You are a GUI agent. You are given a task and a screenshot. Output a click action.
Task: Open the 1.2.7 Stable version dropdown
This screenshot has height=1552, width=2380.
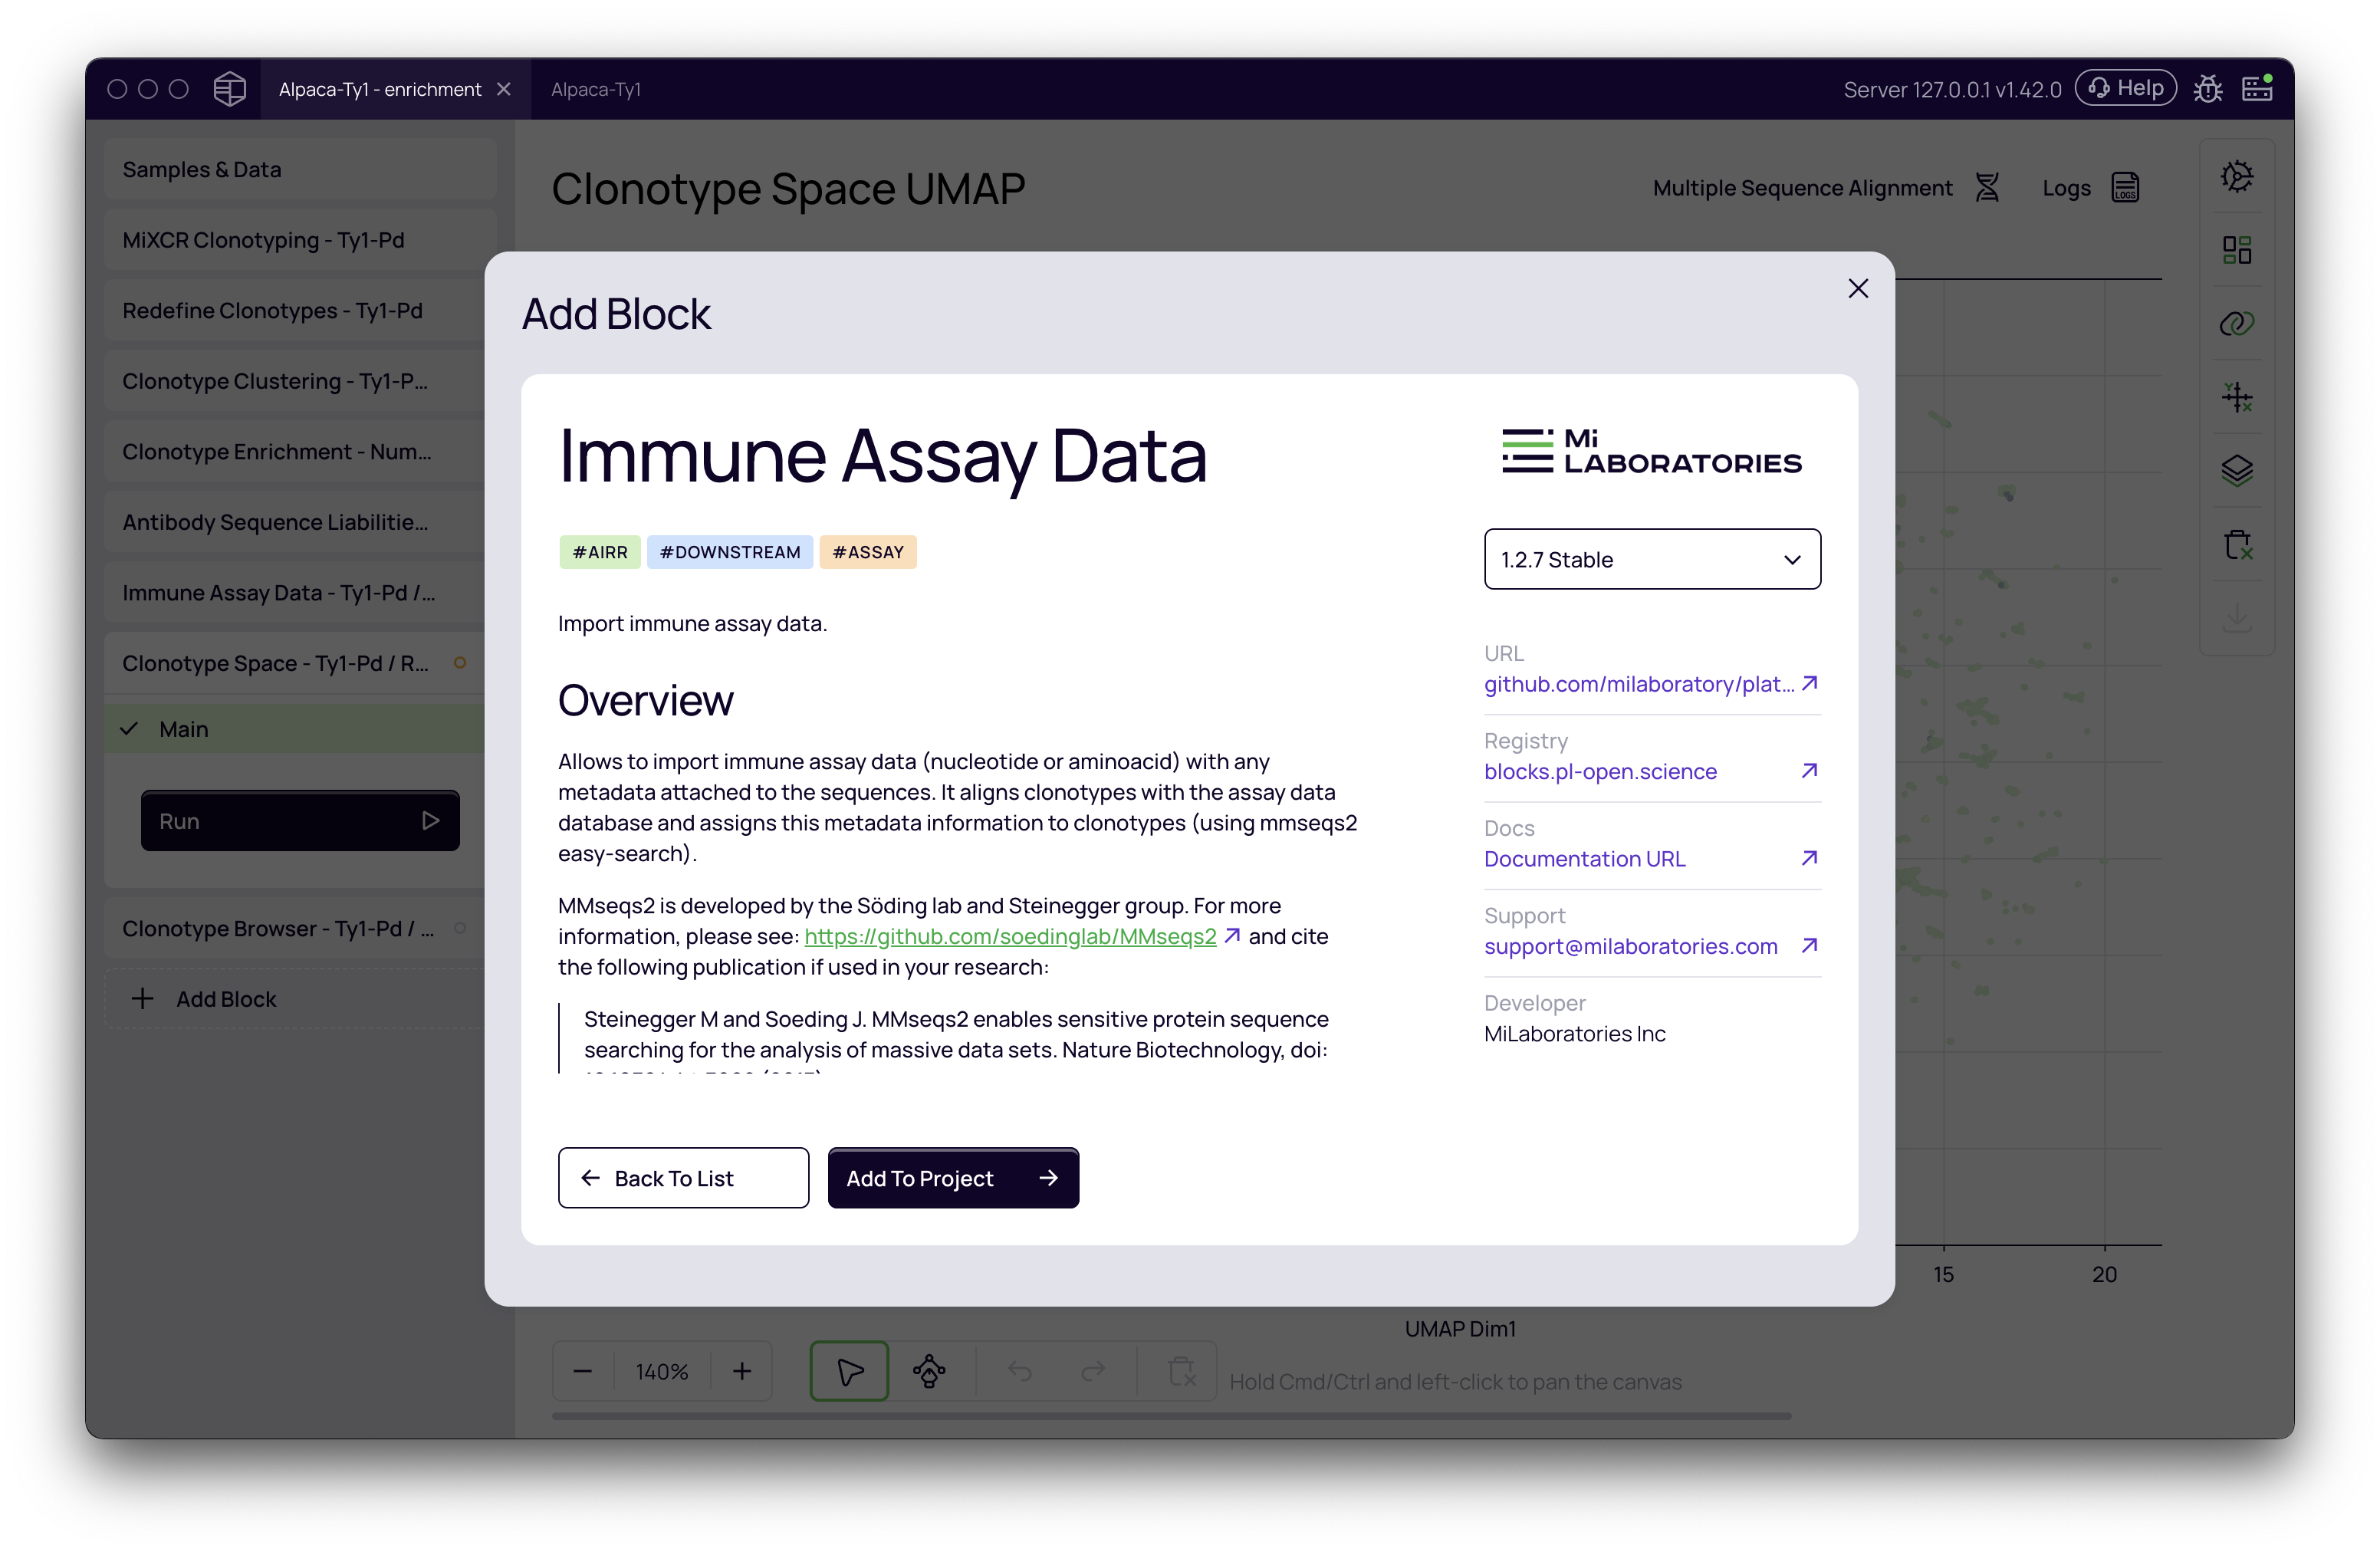(1651, 559)
